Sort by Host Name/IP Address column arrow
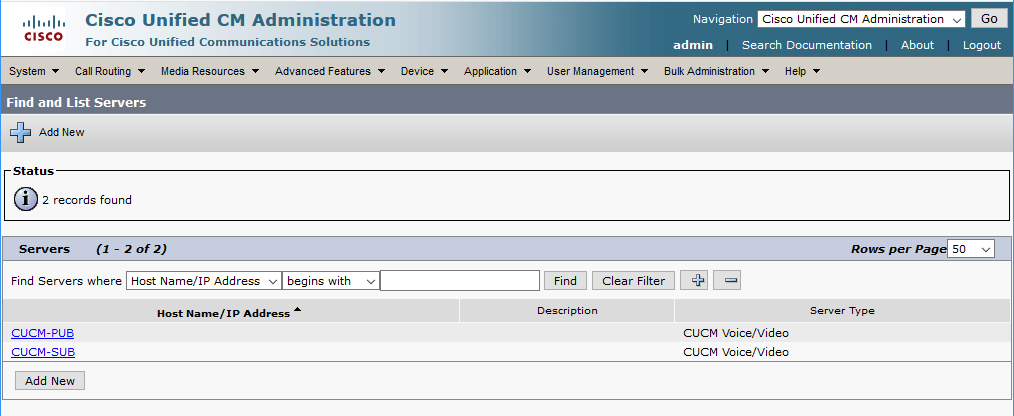Viewport: 1014px width, 416px height. tap(297, 310)
